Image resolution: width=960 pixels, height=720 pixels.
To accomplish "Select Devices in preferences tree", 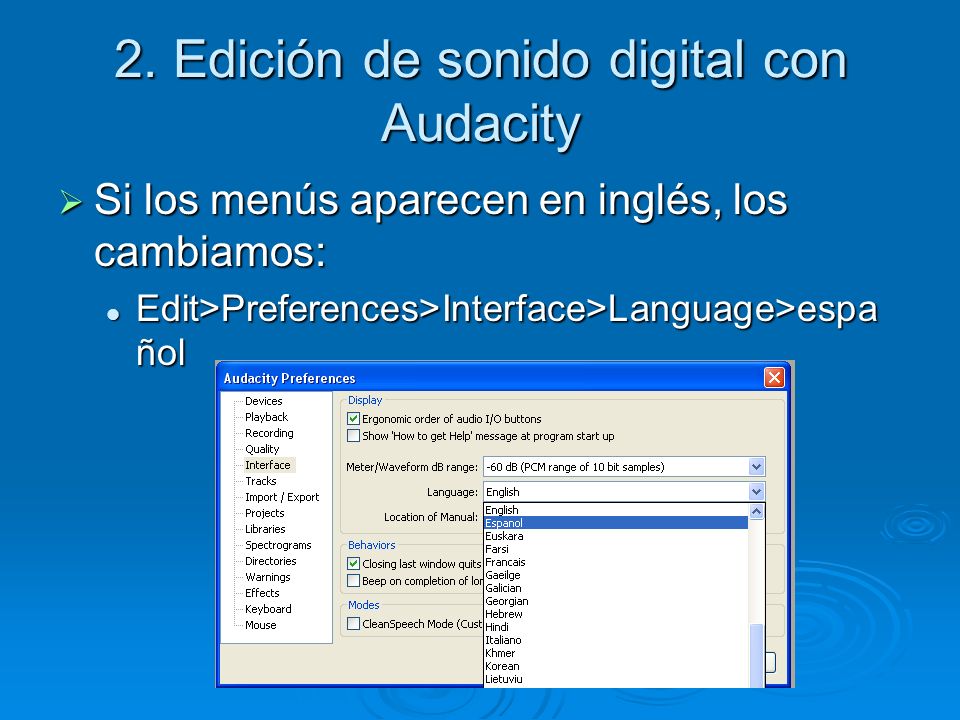I will point(263,401).
